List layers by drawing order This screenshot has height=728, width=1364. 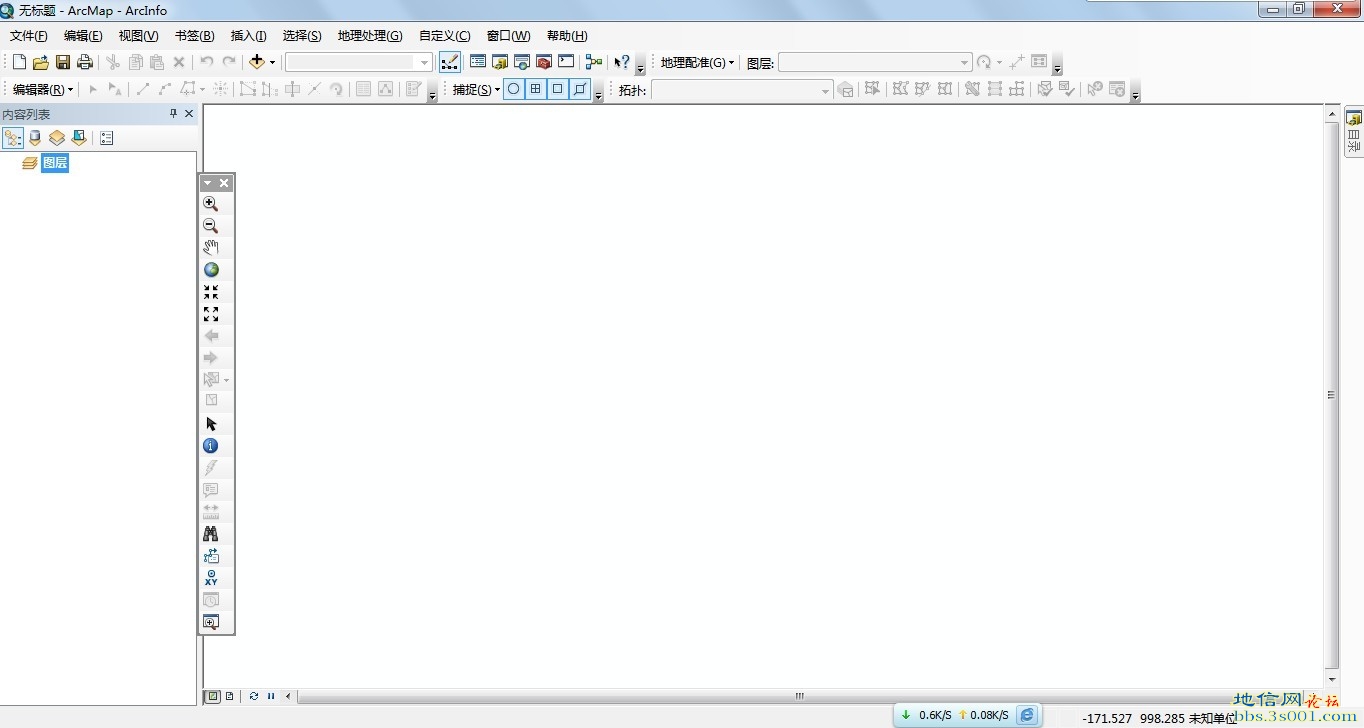click(x=13, y=138)
